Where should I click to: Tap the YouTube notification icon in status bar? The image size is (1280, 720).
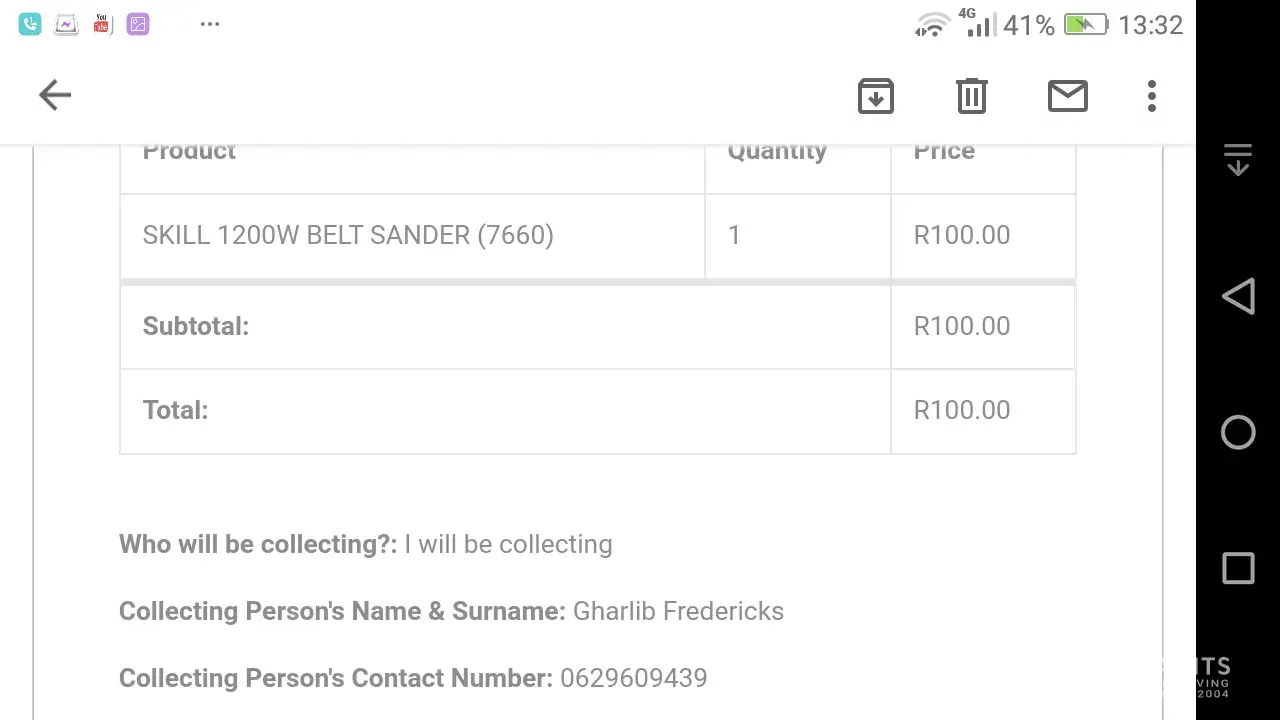[102, 24]
